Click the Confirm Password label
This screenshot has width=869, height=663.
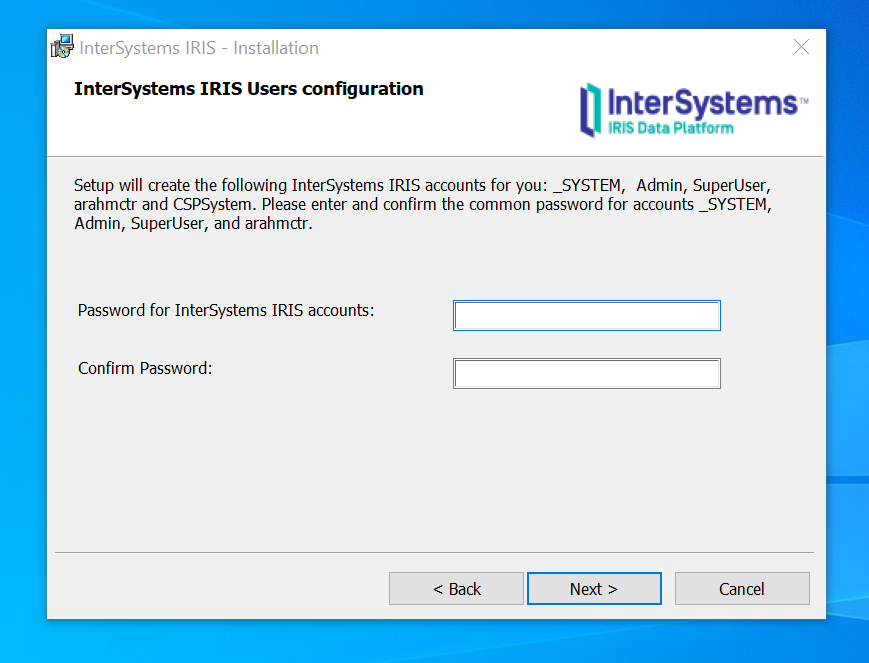tap(145, 368)
